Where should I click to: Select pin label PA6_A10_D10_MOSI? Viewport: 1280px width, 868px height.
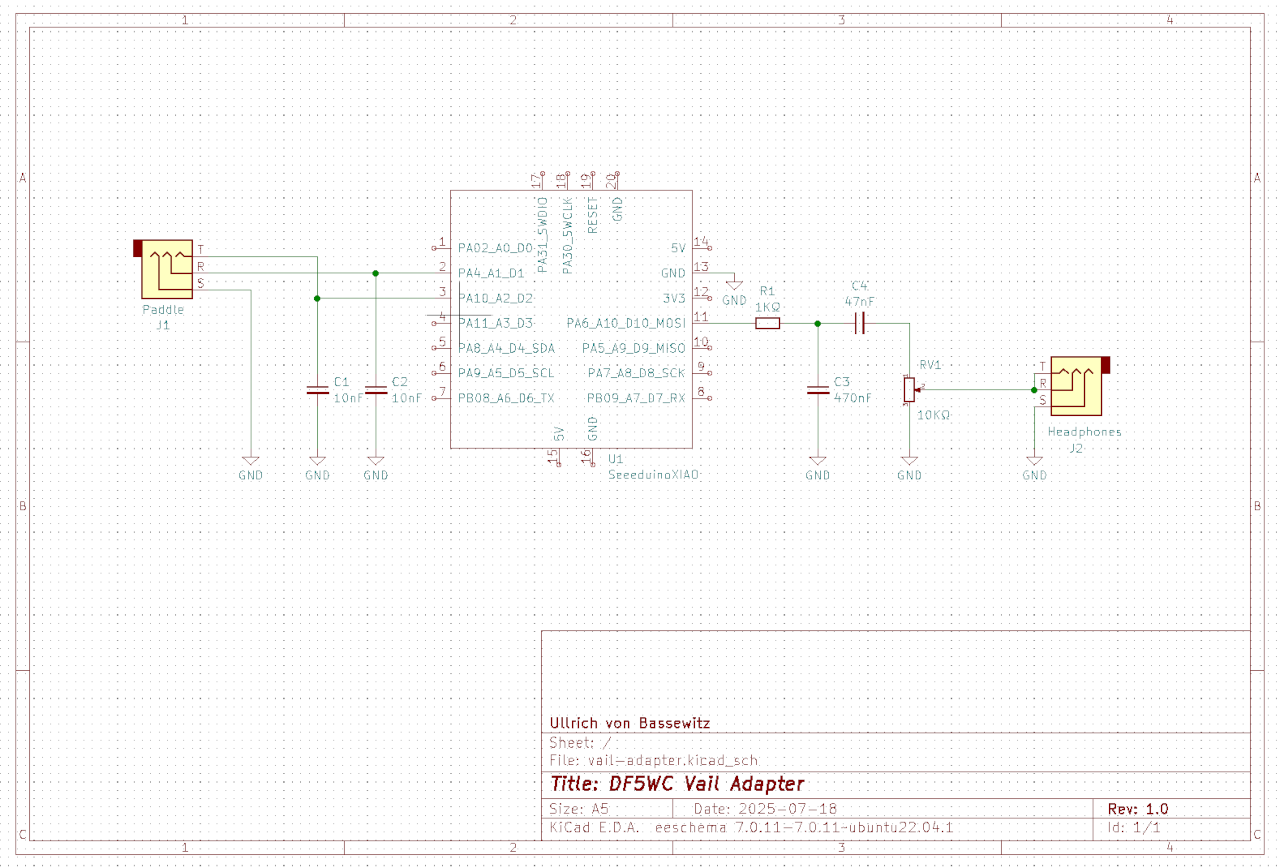[x=626, y=323]
